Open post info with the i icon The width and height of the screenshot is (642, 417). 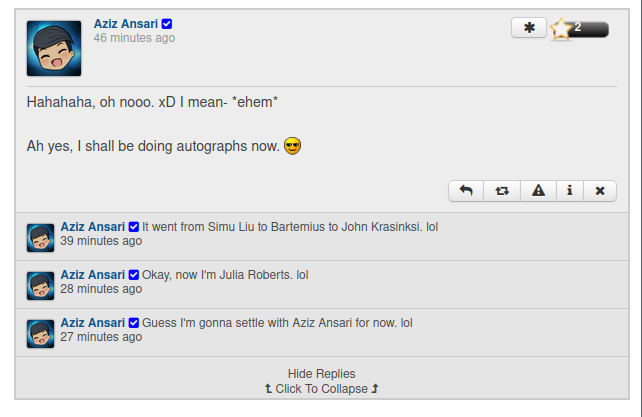(x=570, y=191)
